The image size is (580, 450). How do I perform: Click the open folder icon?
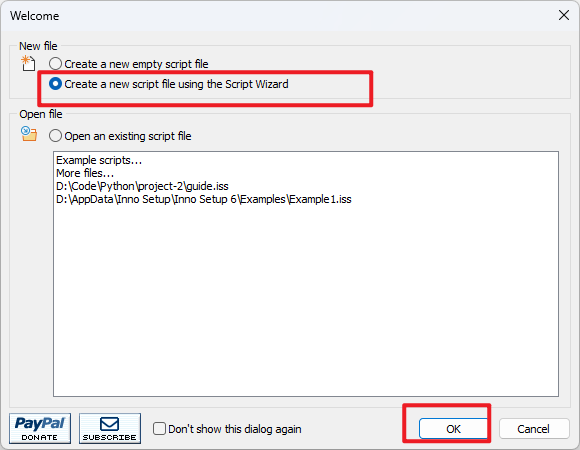pyautogui.click(x=29, y=134)
